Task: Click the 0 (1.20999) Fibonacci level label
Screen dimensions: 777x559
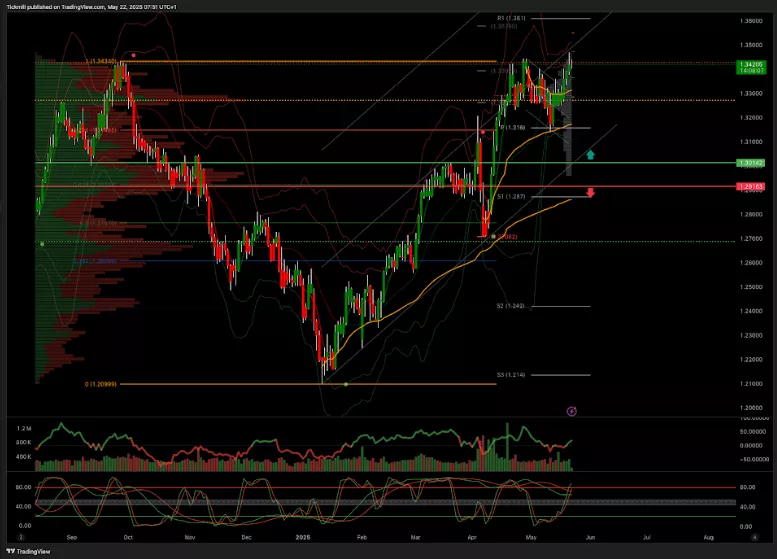Action: (x=102, y=384)
